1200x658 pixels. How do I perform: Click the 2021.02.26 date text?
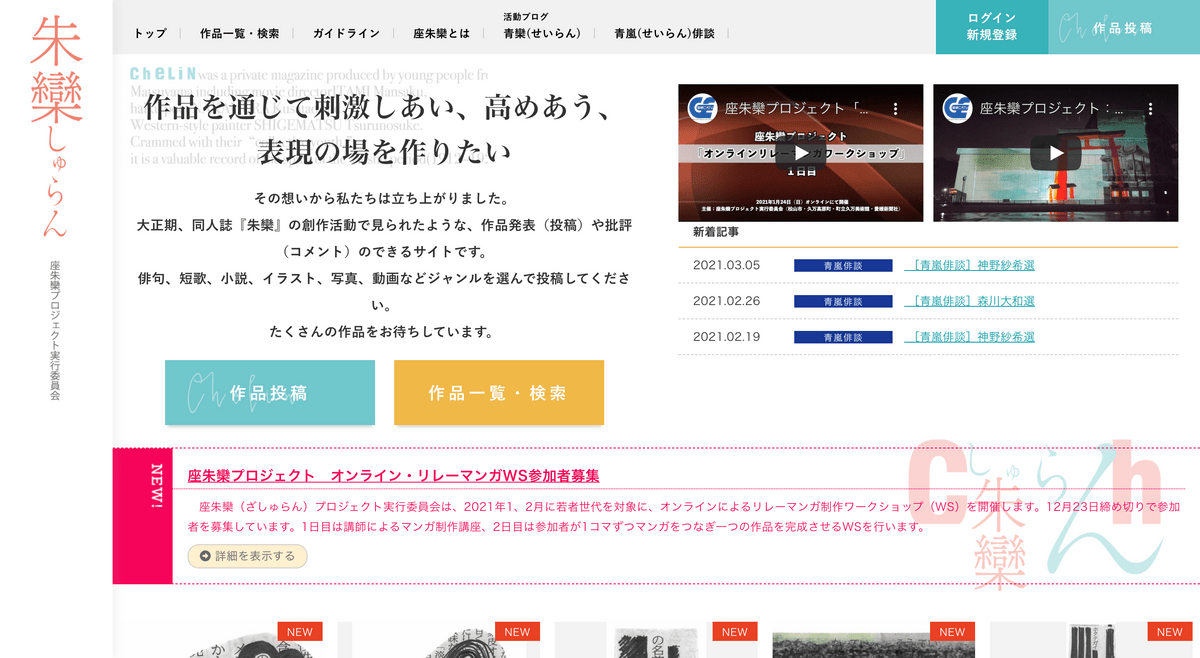point(726,301)
